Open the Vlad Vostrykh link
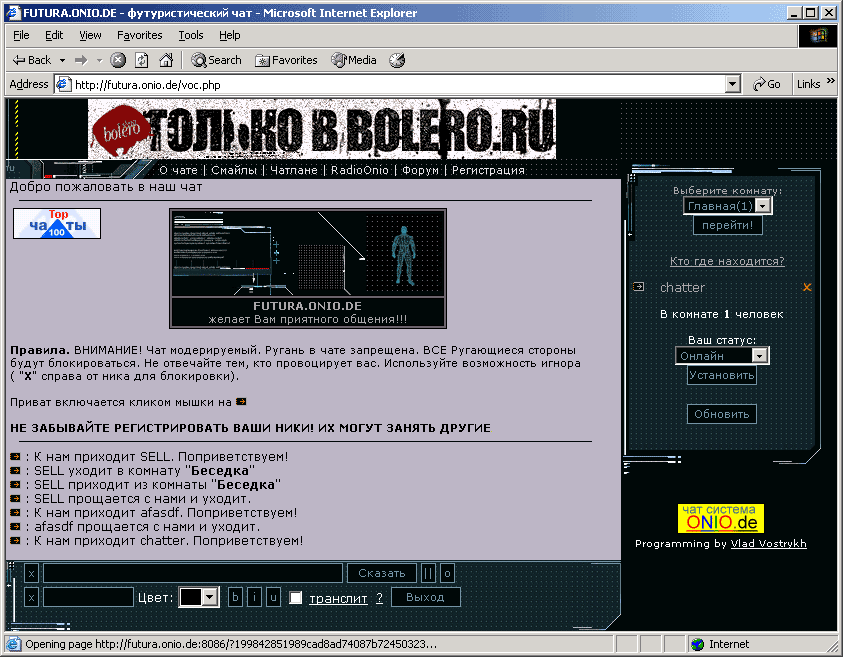 [x=769, y=544]
